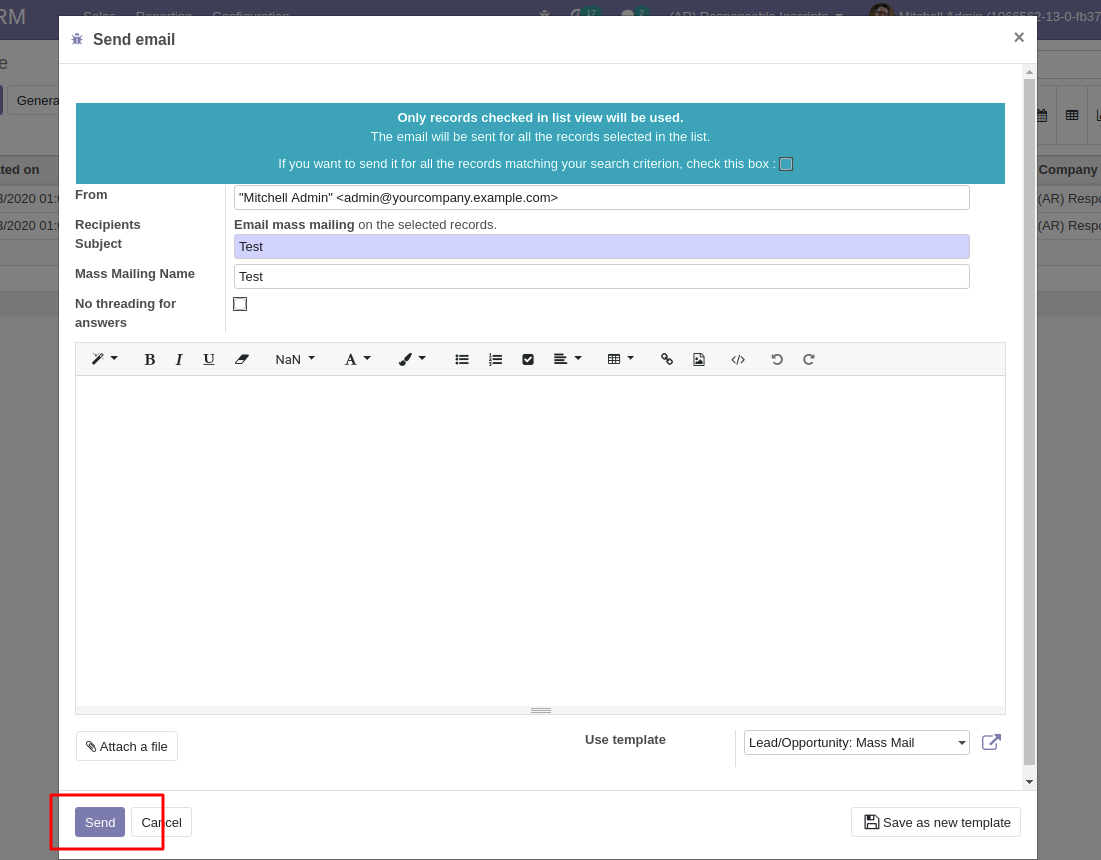Open the font color picker
Screen dimensions: 1101x860
(357, 359)
